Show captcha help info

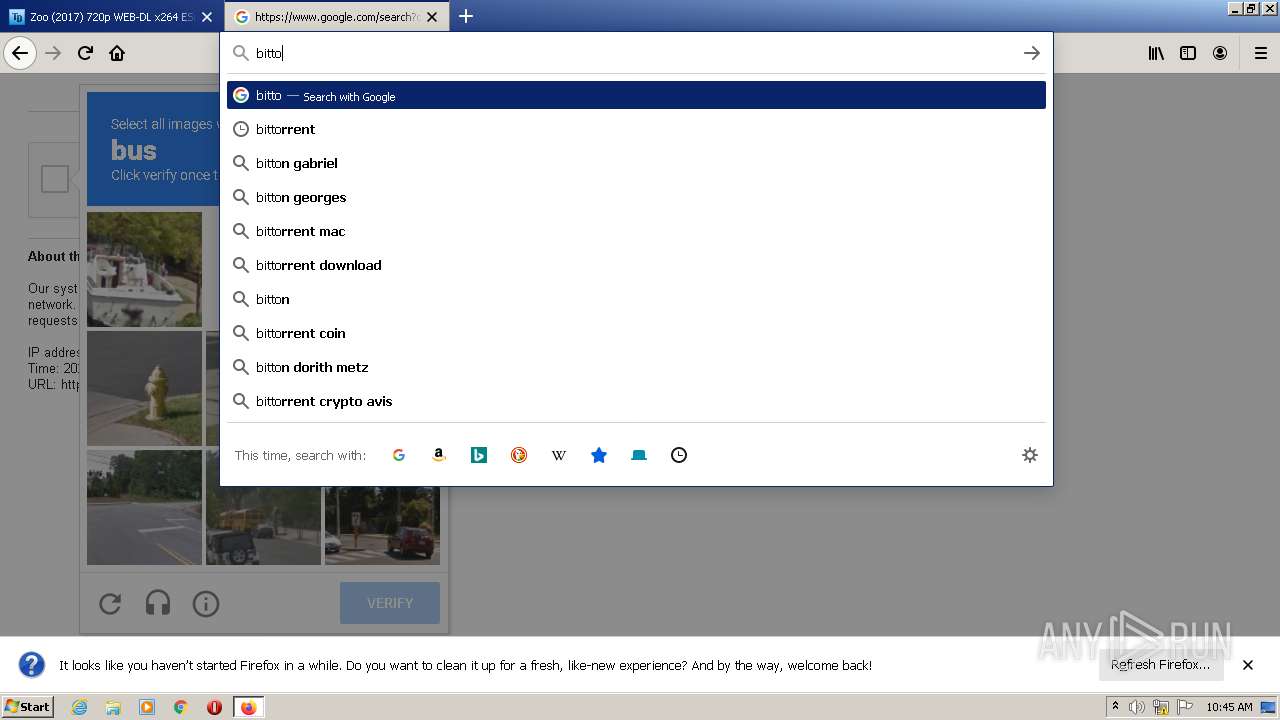[x=206, y=603]
